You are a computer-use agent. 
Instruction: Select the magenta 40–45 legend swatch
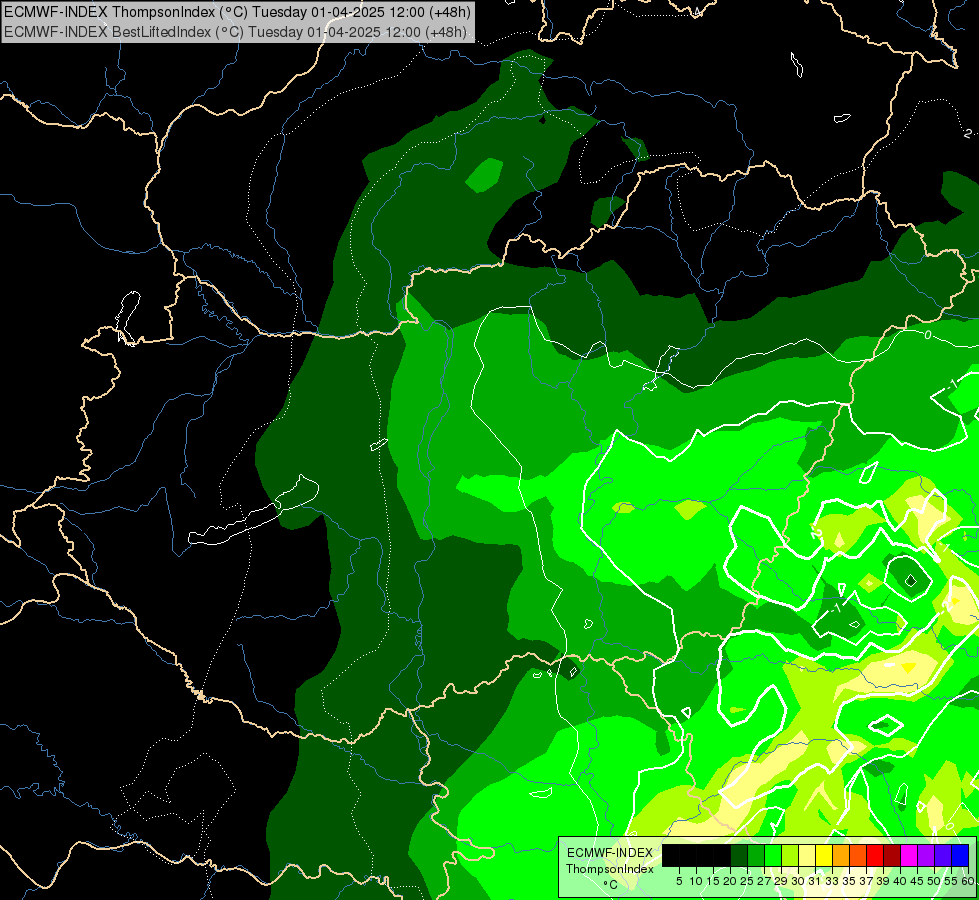[909, 855]
